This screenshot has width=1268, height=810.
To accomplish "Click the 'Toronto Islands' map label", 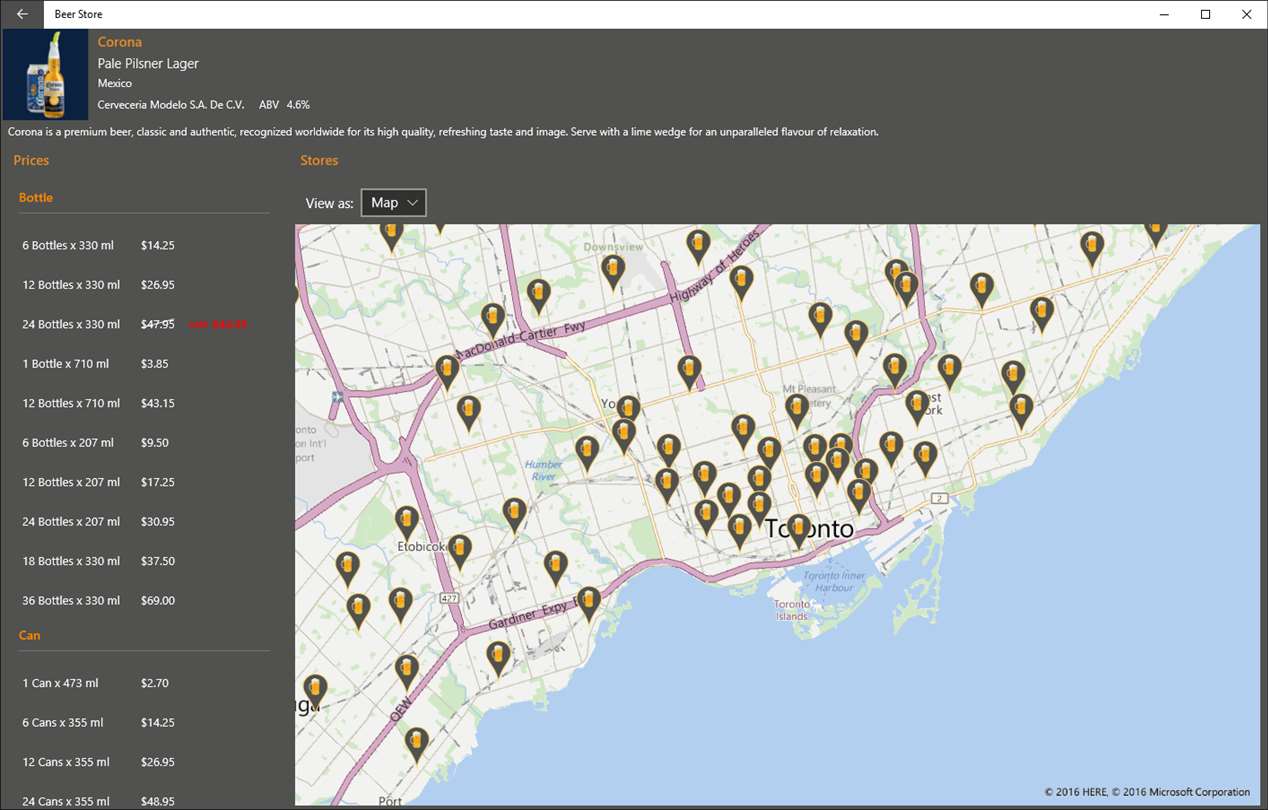I will point(792,610).
